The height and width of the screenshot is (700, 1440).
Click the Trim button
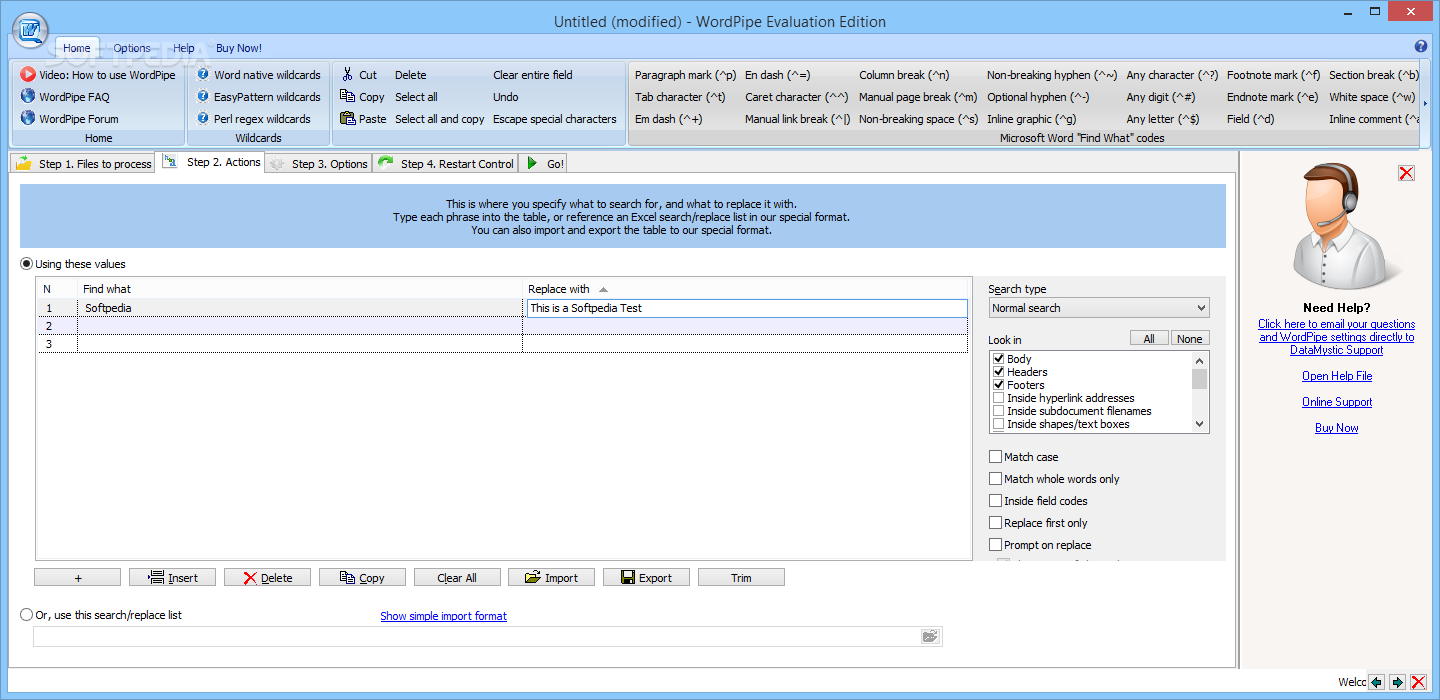click(741, 577)
